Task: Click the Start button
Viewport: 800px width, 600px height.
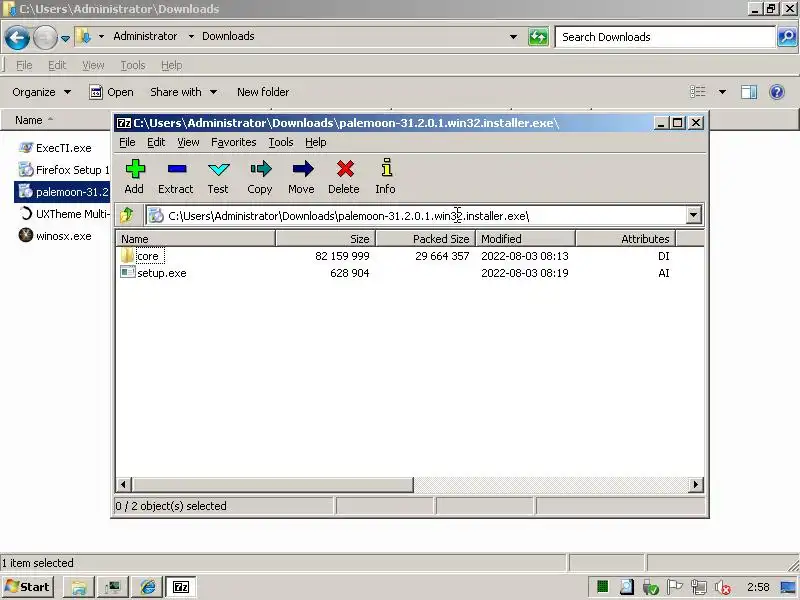Action: pos(28,587)
